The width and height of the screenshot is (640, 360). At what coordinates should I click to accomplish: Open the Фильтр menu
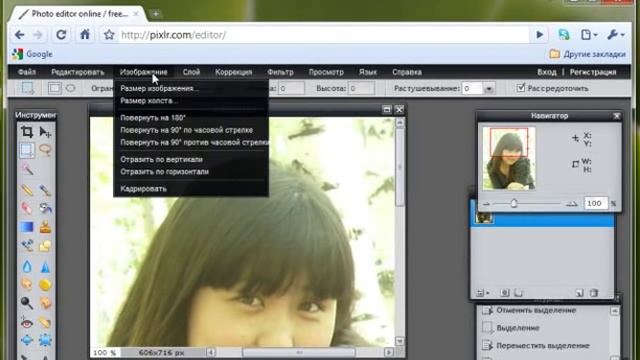(x=280, y=72)
